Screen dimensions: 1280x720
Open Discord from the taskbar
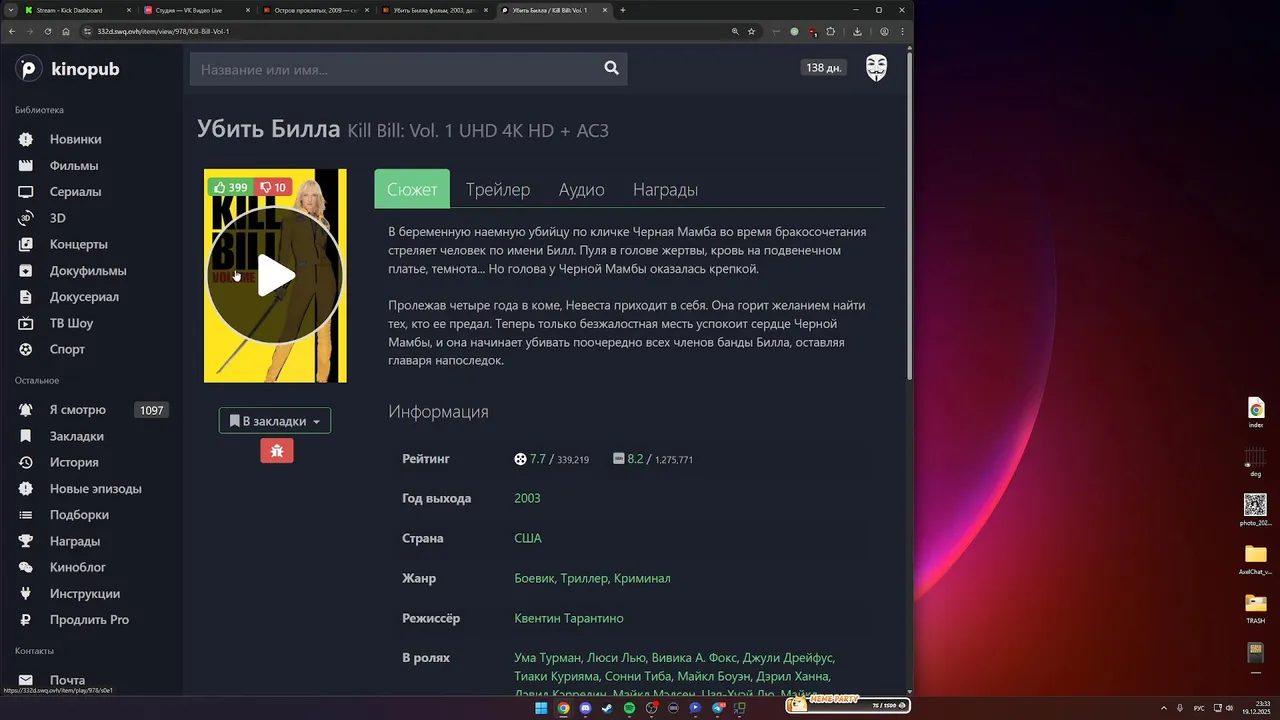[585, 708]
